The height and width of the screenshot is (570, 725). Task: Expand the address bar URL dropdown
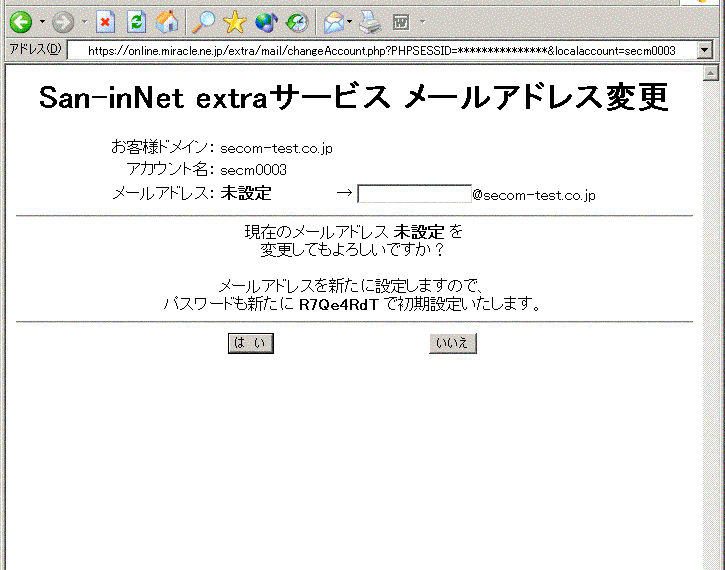pos(705,50)
